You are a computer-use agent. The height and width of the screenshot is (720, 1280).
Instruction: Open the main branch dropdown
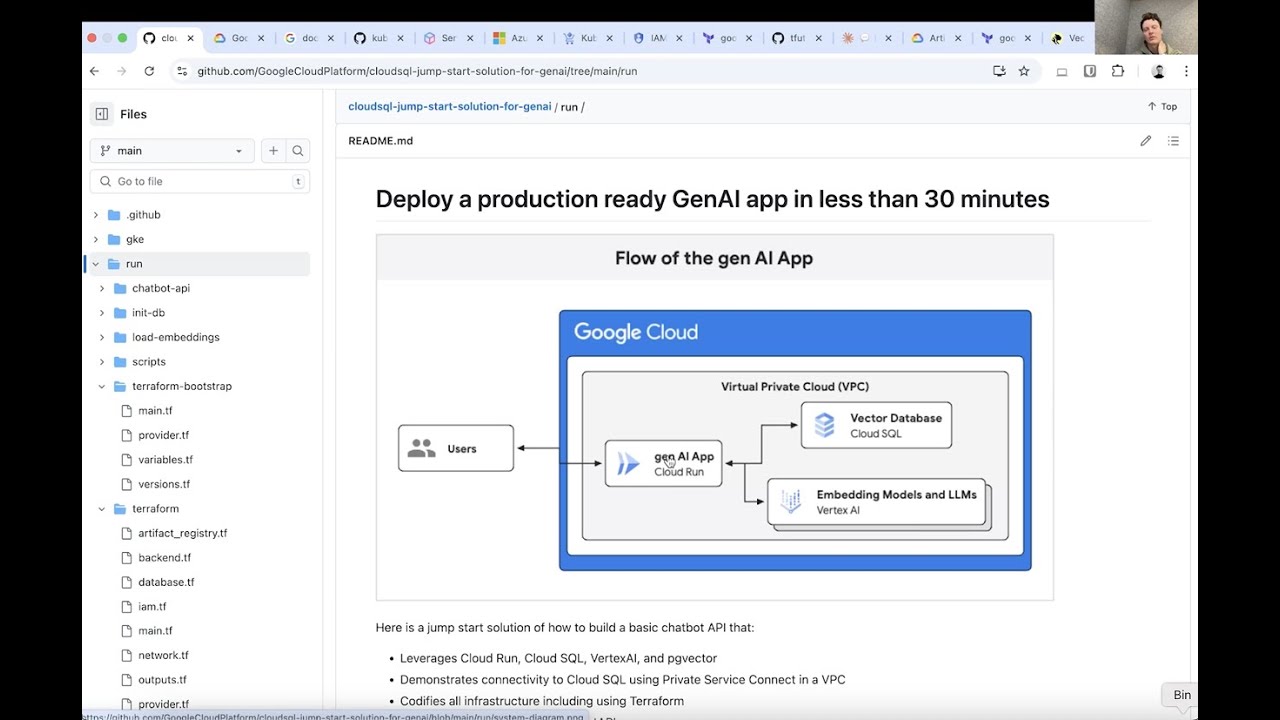172,151
